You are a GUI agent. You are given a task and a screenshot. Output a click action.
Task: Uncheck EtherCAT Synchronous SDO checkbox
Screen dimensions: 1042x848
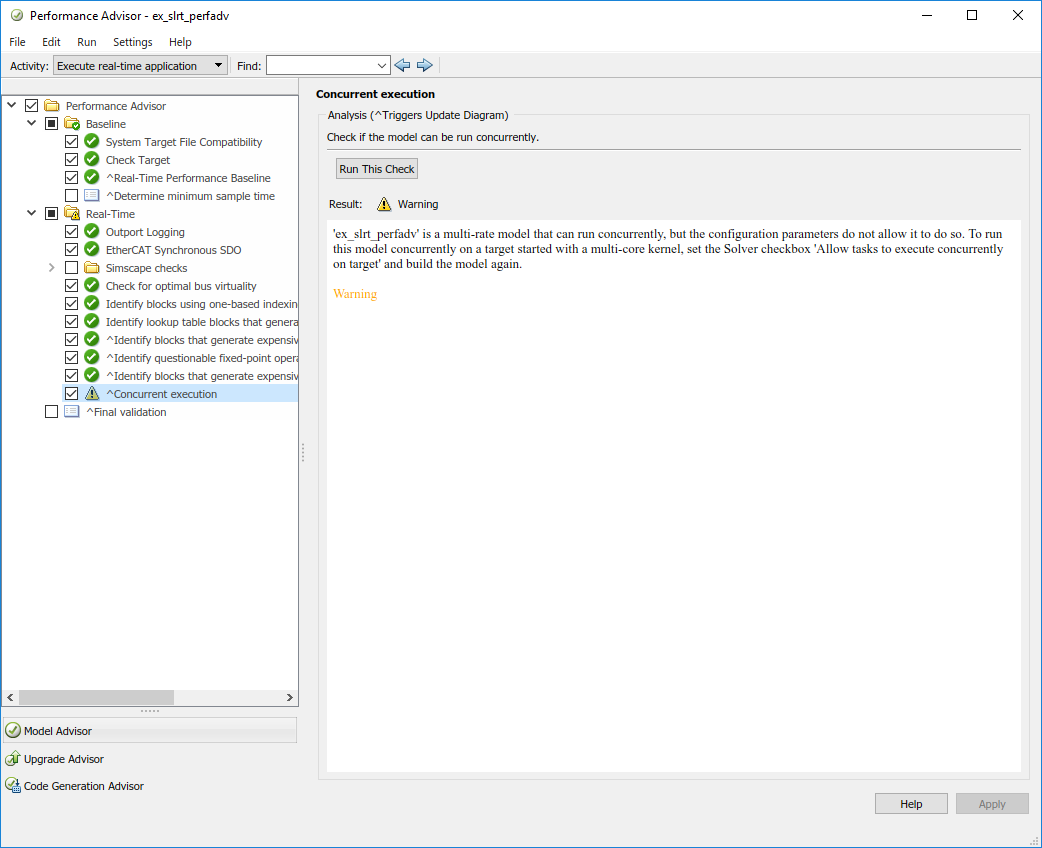click(71, 249)
